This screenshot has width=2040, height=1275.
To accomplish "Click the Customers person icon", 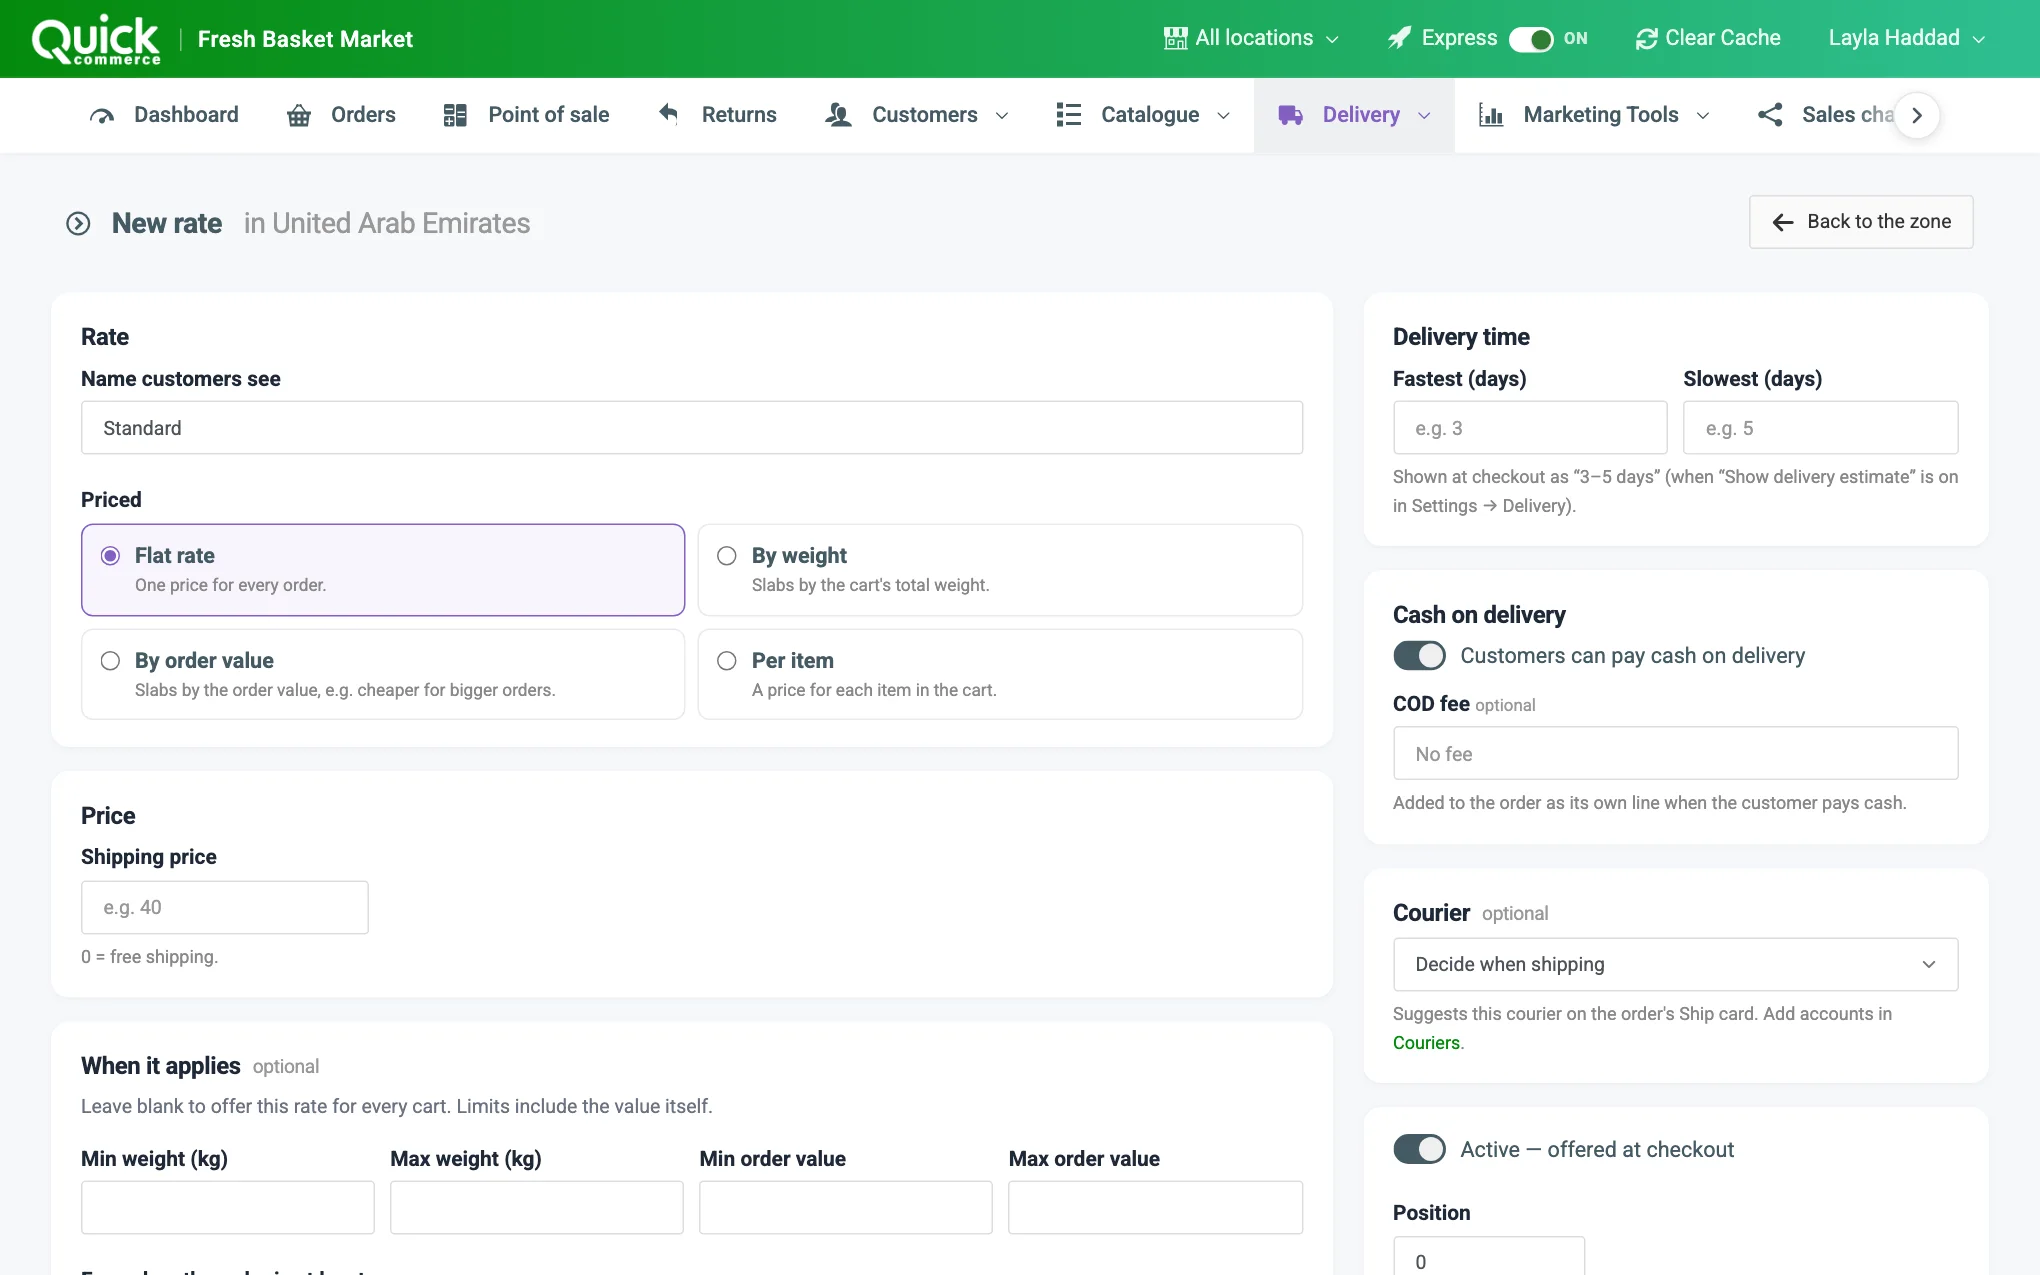I will coord(838,115).
